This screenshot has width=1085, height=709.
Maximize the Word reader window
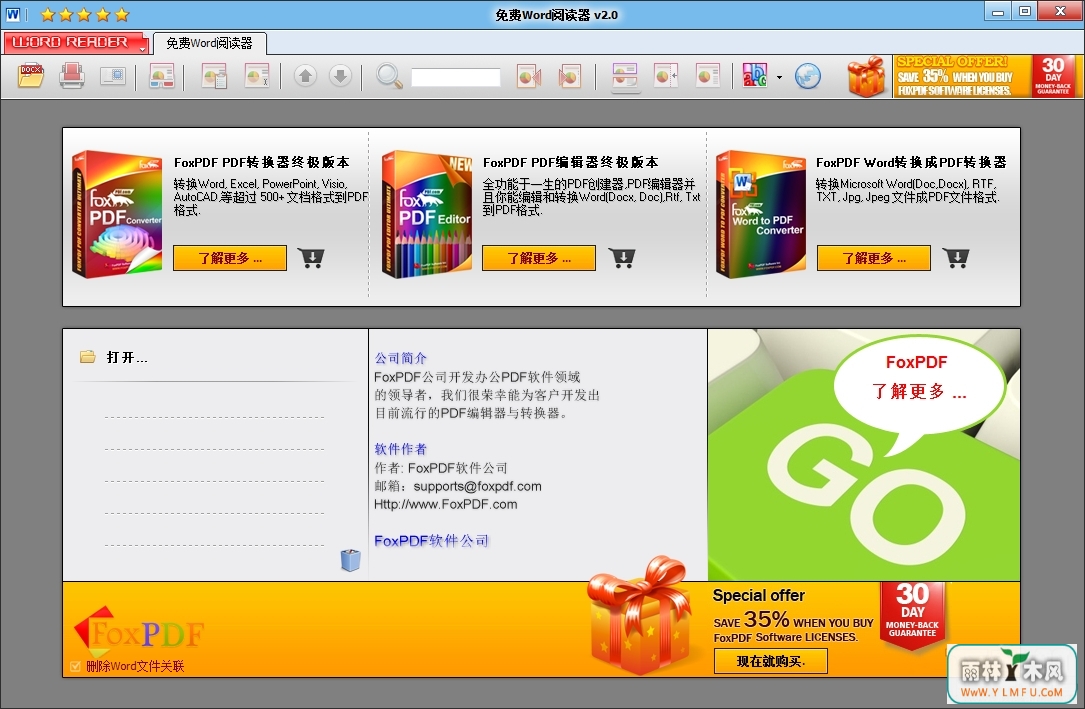pyautogui.click(x=1025, y=11)
